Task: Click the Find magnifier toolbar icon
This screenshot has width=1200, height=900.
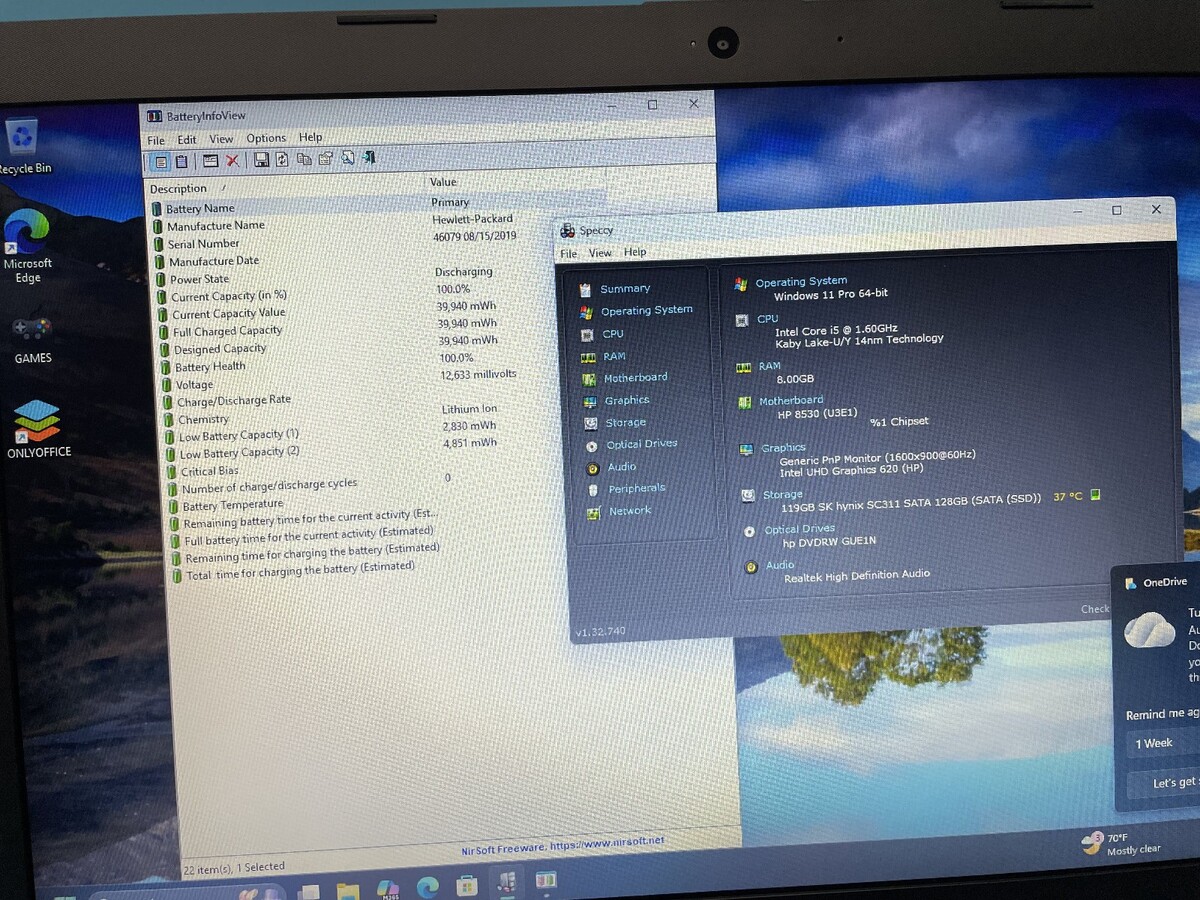Action: click(347, 158)
